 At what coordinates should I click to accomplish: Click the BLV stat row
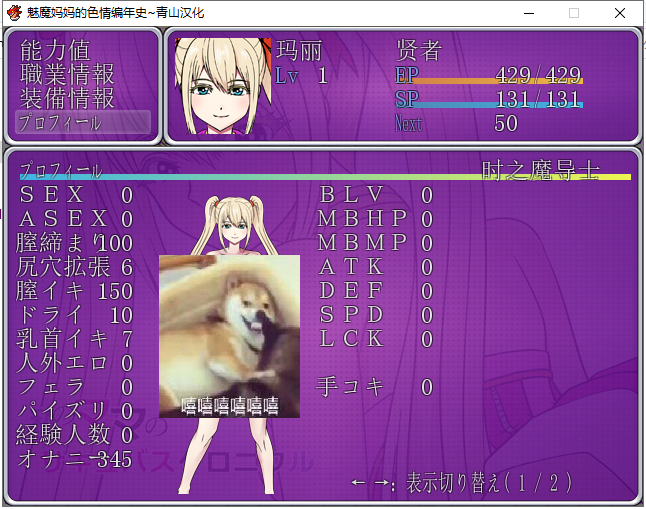375,195
